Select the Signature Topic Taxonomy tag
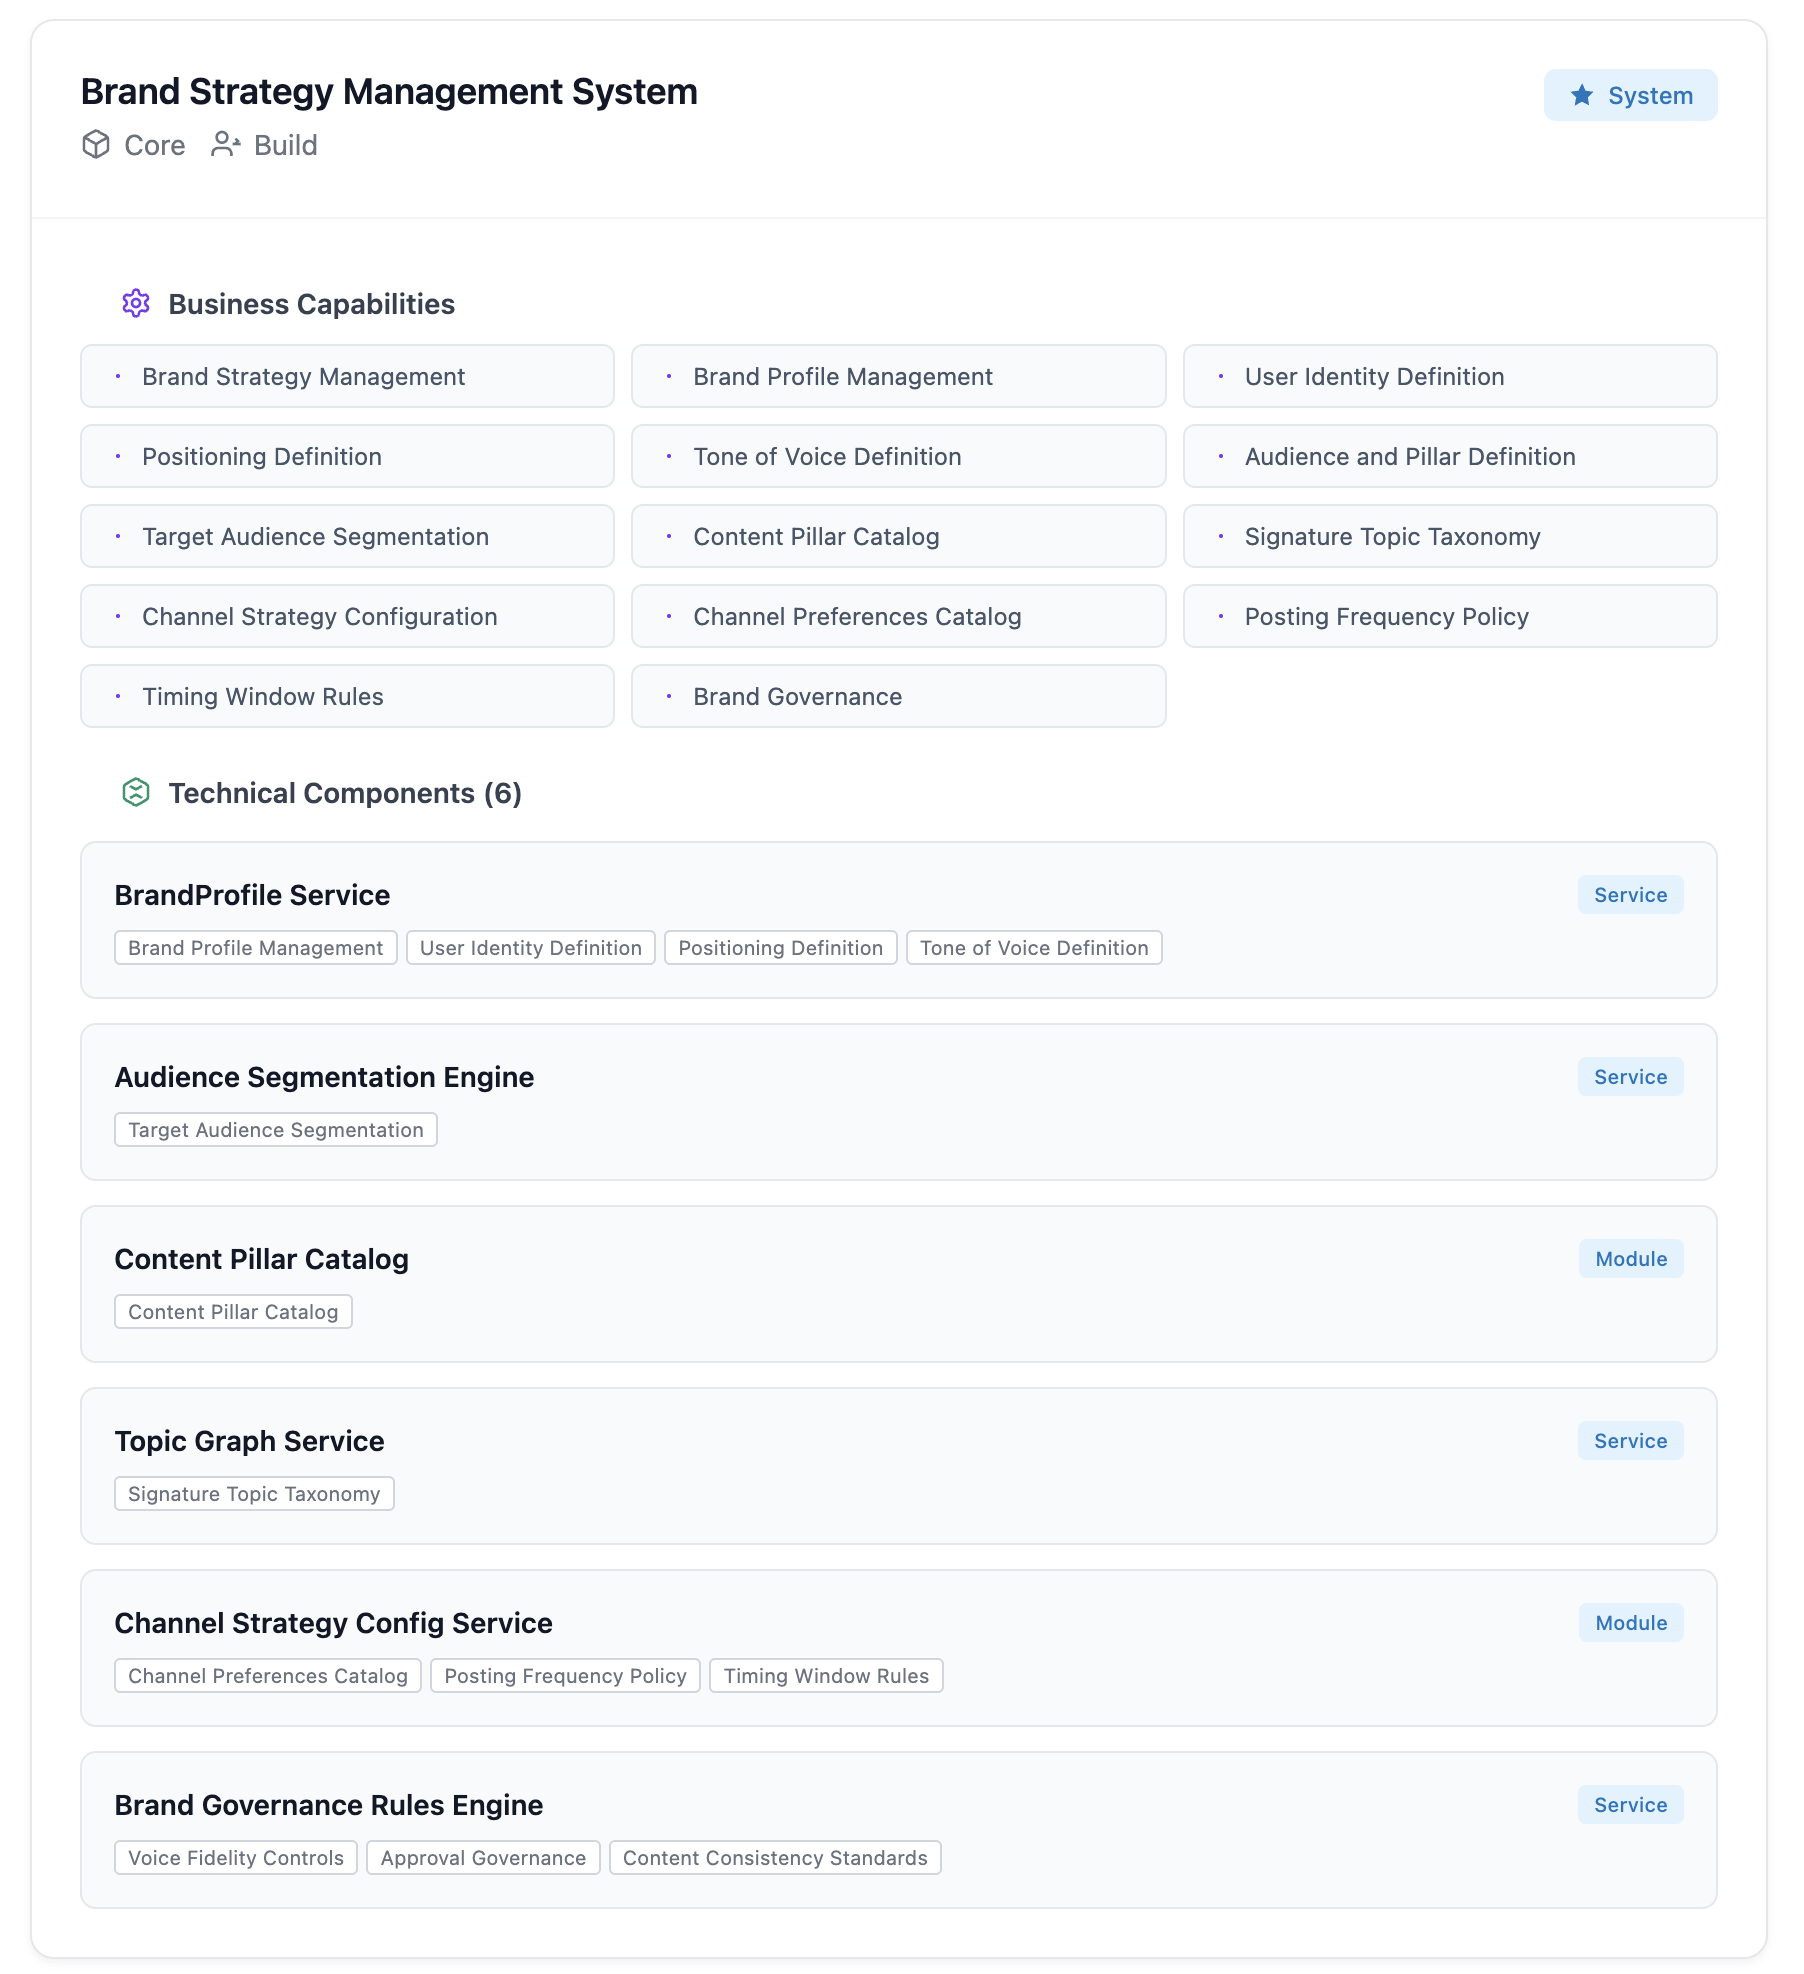1804x1974 pixels. [x=254, y=1494]
